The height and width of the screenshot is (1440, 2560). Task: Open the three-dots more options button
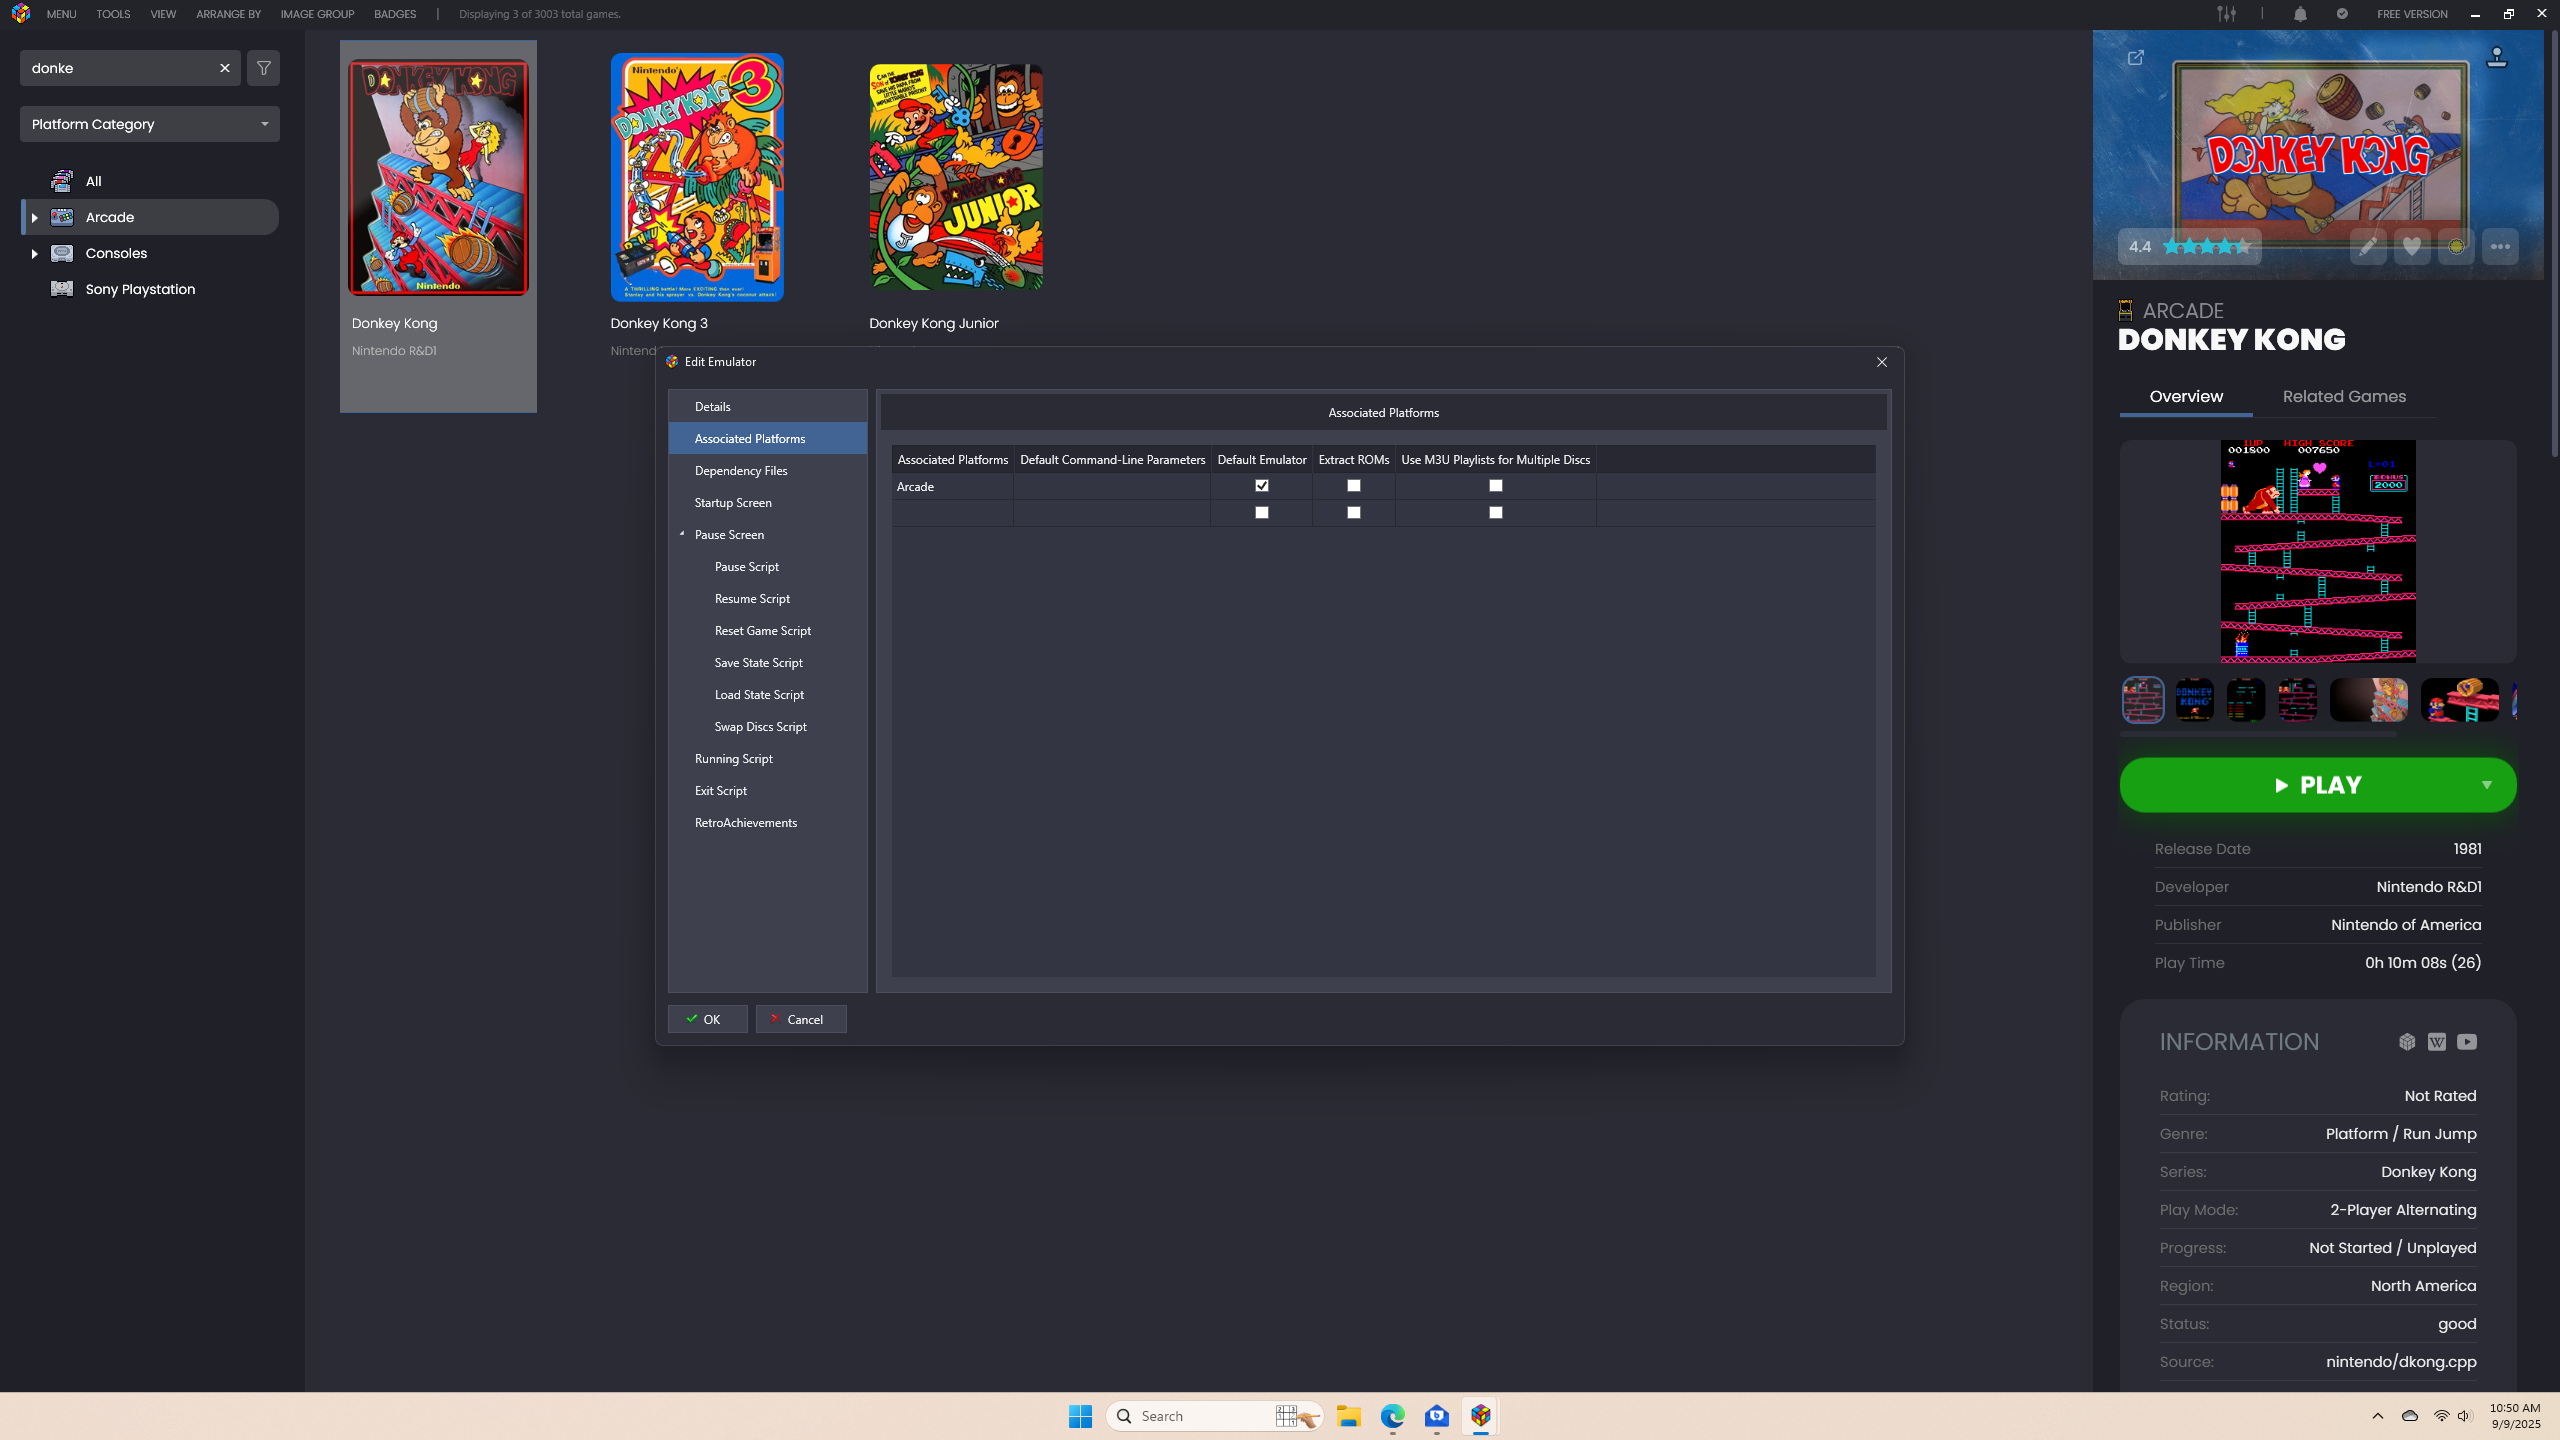(2500, 247)
